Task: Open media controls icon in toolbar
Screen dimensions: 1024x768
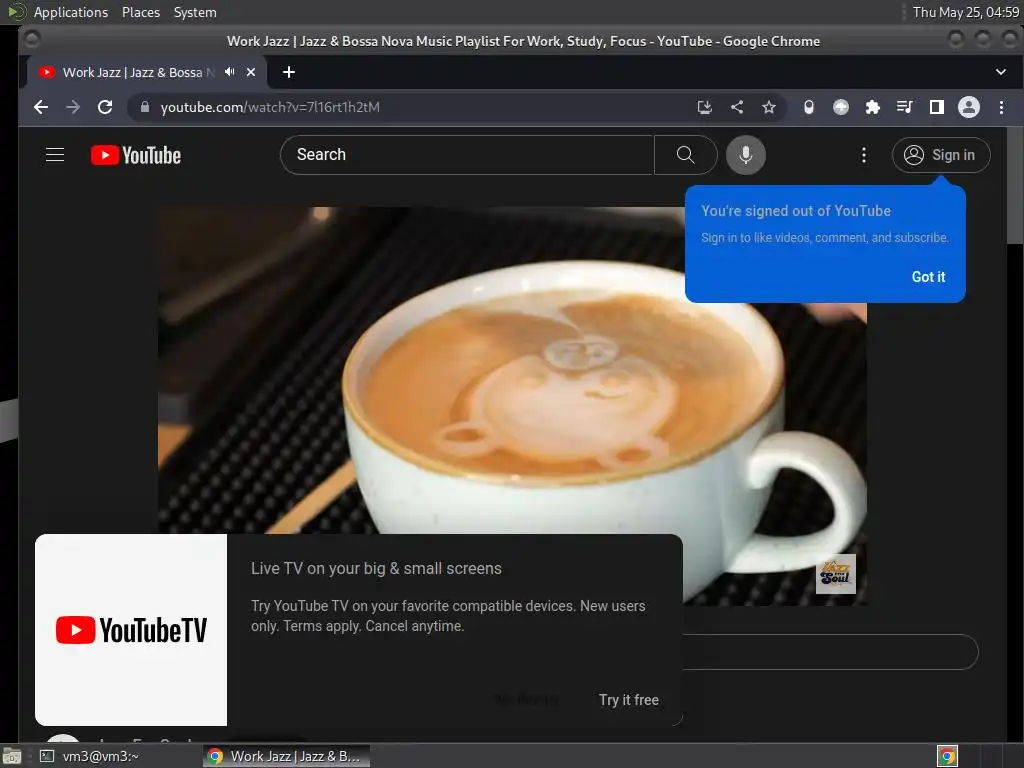Action: (904, 107)
